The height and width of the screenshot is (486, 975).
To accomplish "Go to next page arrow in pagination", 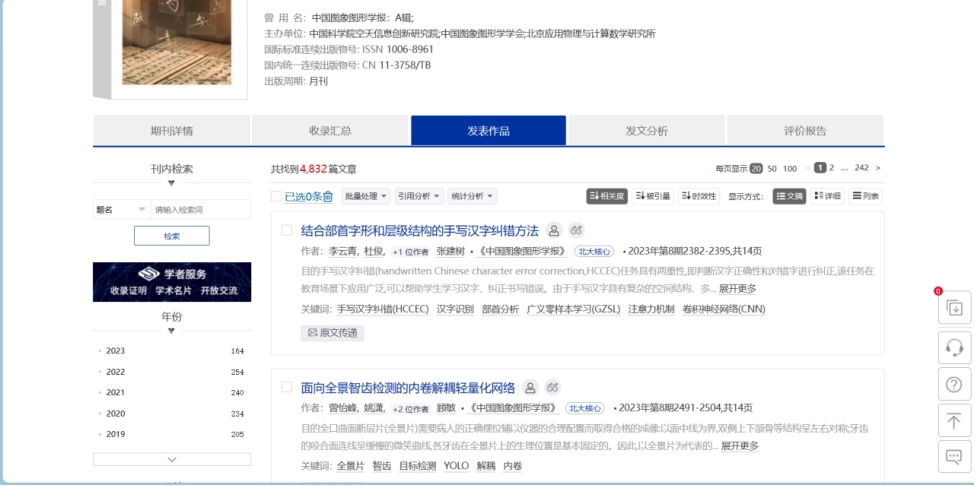I will [878, 168].
